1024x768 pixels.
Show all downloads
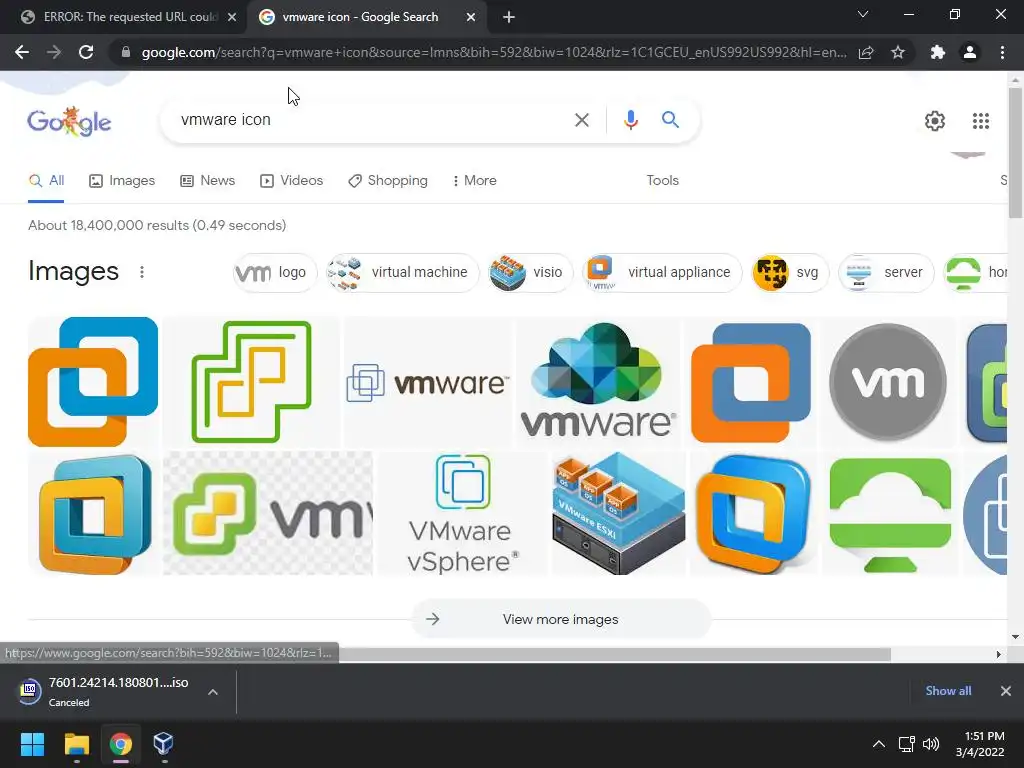pos(948,691)
